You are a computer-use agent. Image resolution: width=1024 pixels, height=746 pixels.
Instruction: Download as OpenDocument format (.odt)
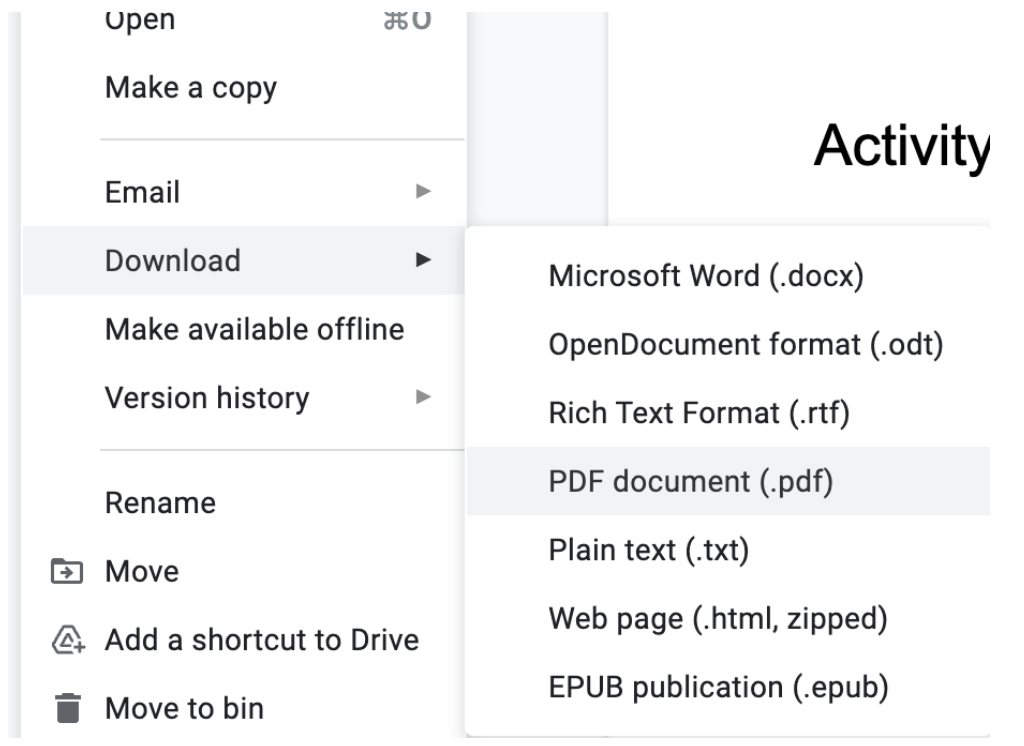[729, 344]
